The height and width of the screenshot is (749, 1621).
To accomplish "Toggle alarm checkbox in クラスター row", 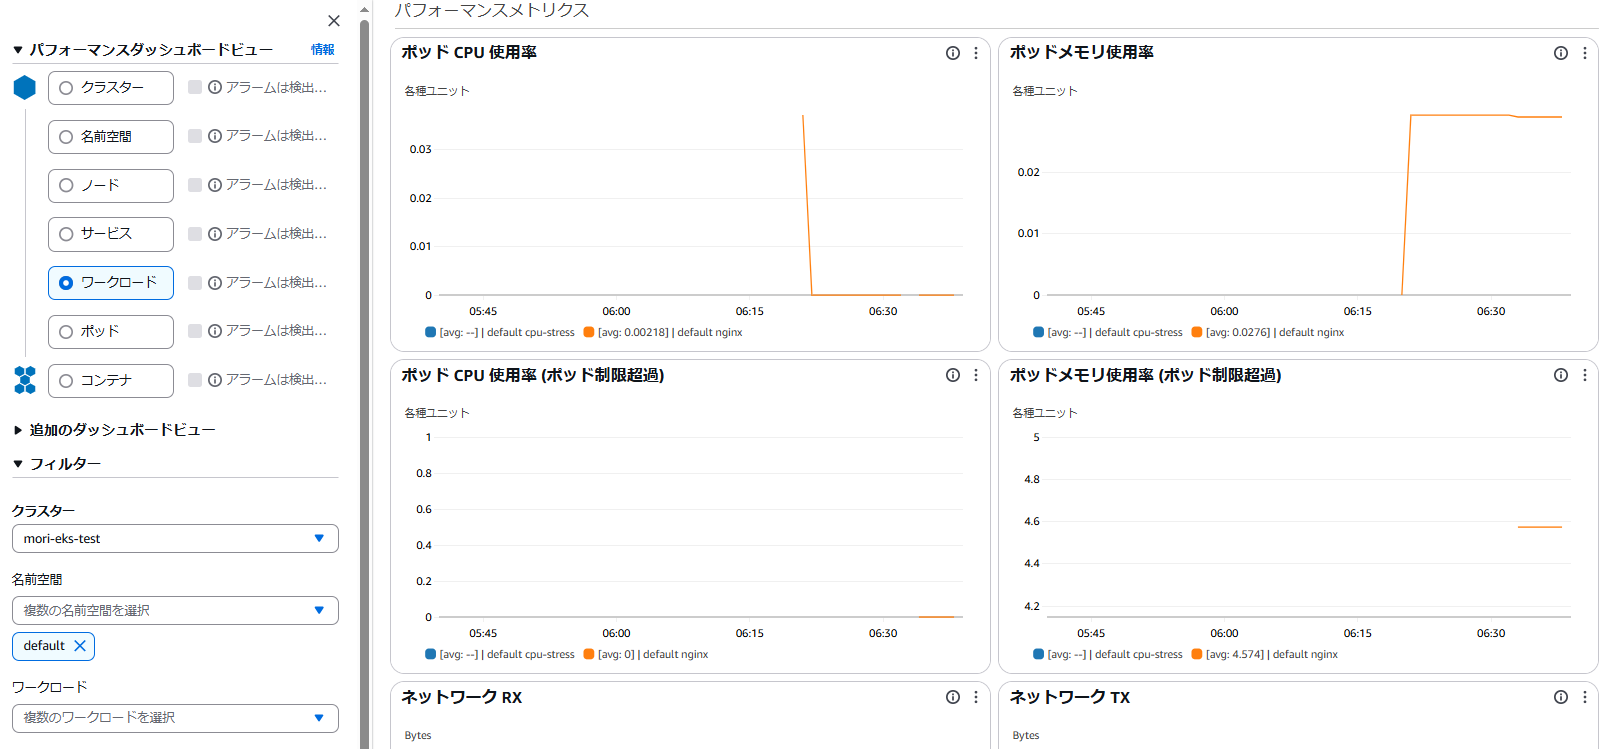I will tap(195, 87).
